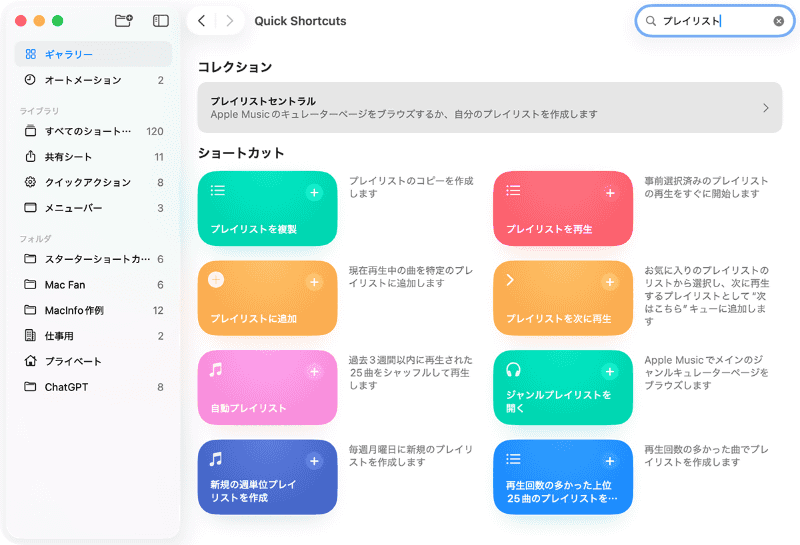The width and height of the screenshot is (800, 545).
Task: Open the 自動プレイリスト shortcut card
Action: [267, 387]
